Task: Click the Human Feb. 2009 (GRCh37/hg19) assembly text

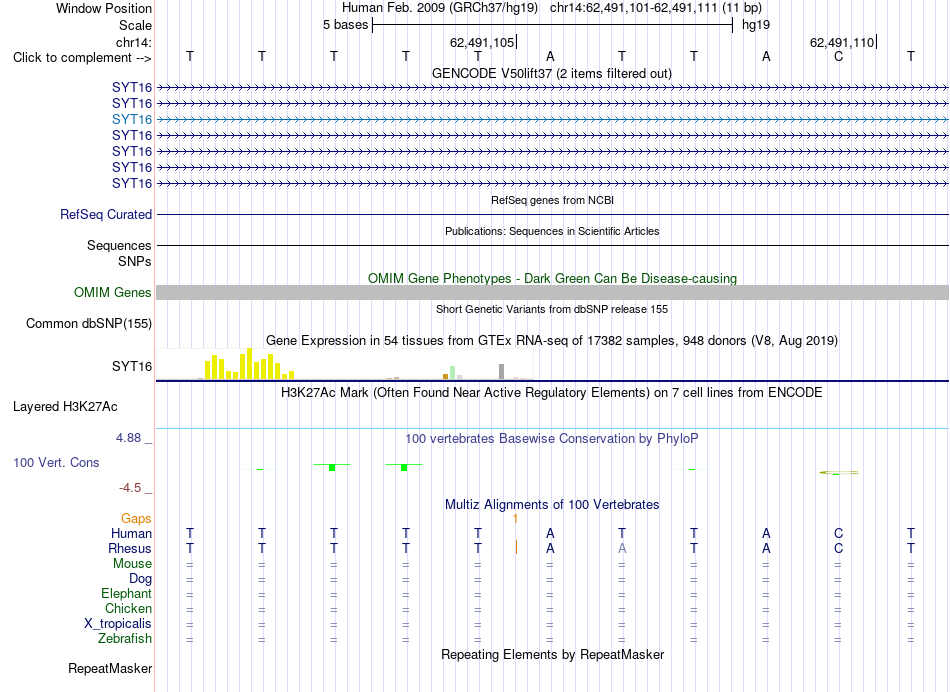Action: [440, 8]
